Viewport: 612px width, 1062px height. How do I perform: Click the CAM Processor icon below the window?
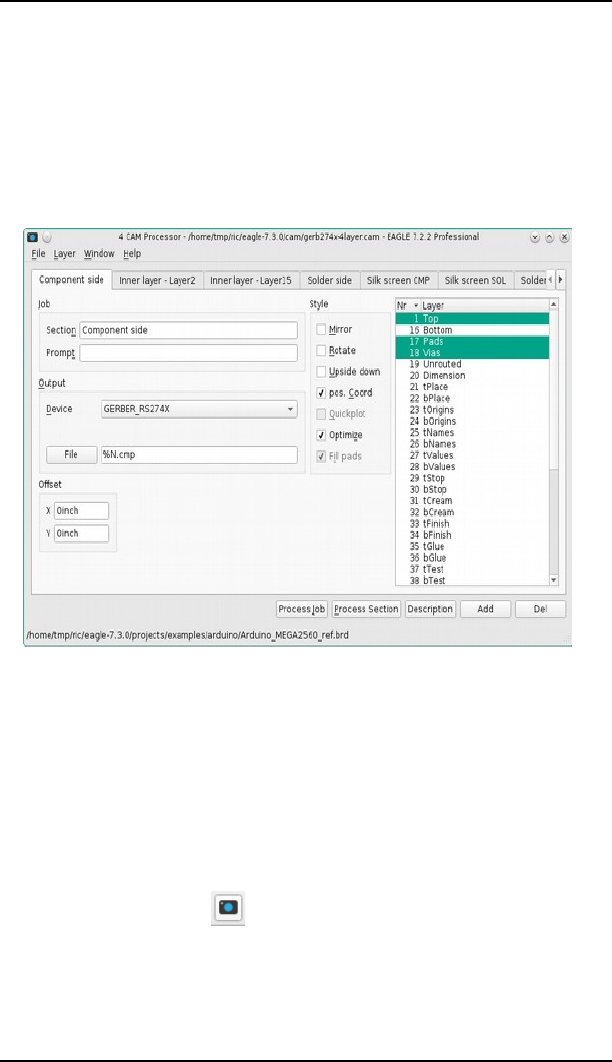pyautogui.click(x=228, y=908)
